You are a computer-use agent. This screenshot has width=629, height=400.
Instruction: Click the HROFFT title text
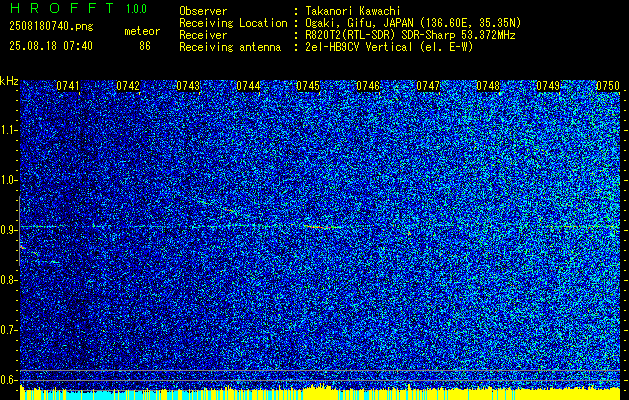(x=62, y=8)
